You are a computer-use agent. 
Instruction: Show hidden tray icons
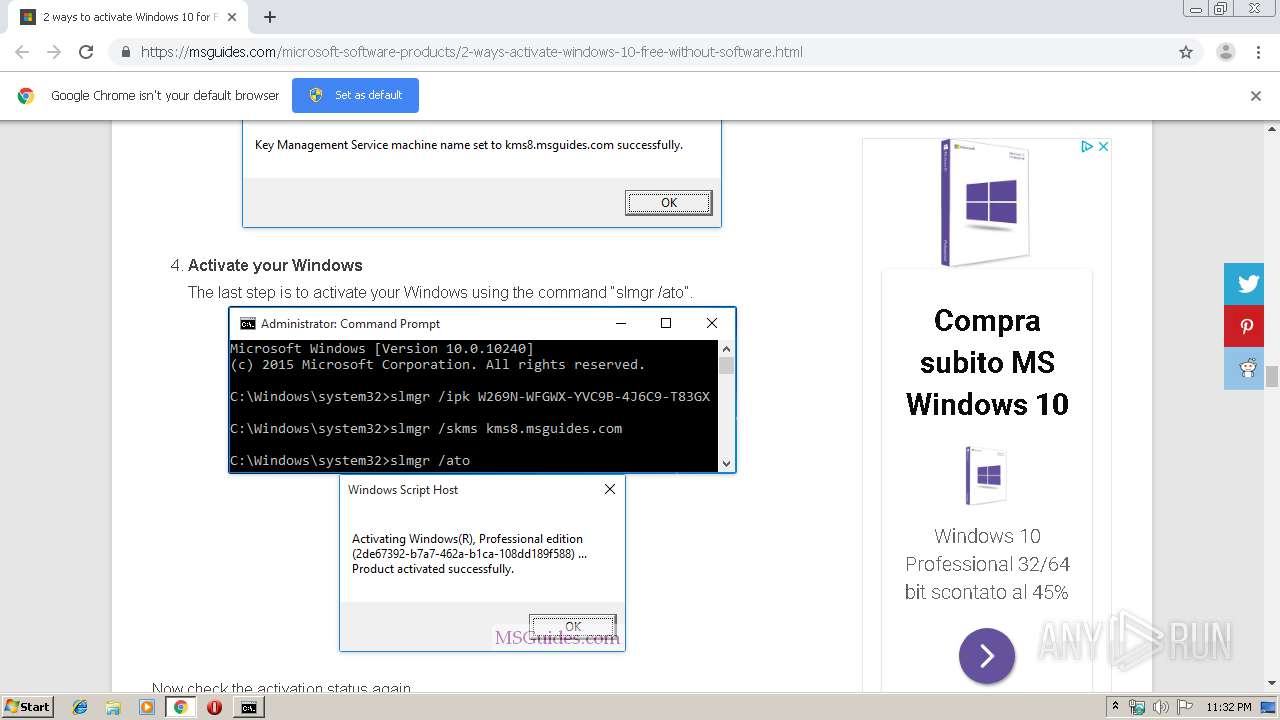pos(1115,707)
